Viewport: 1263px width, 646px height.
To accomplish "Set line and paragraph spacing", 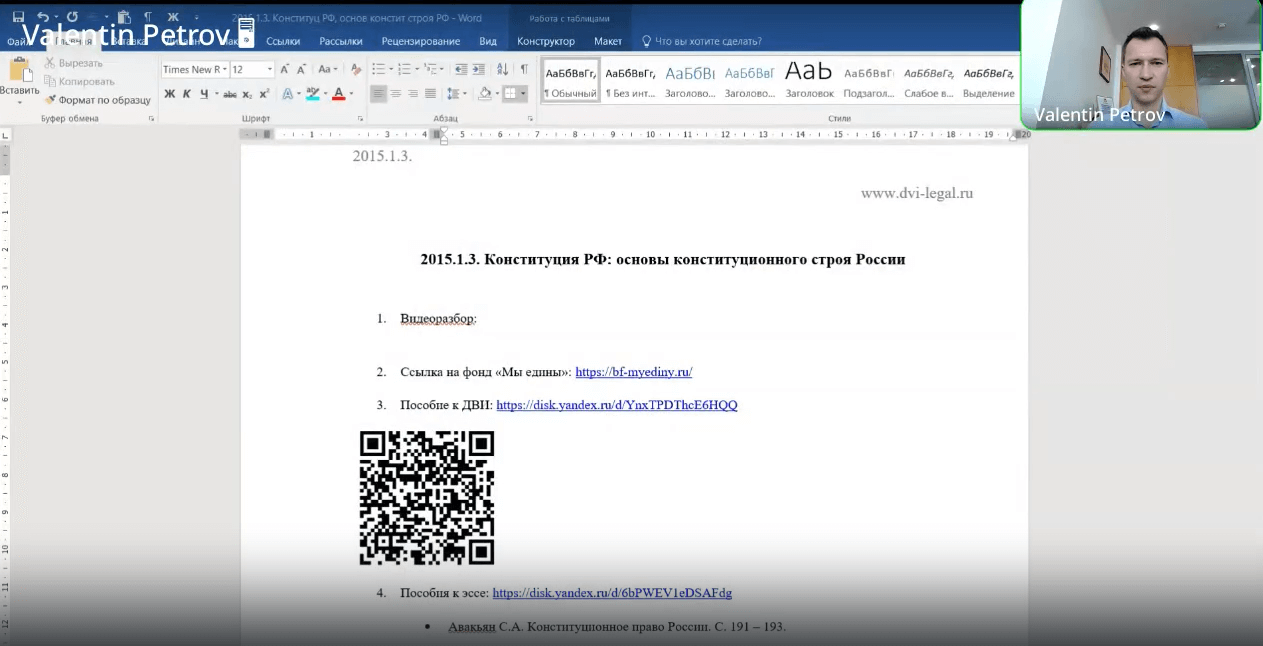I will point(453,94).
